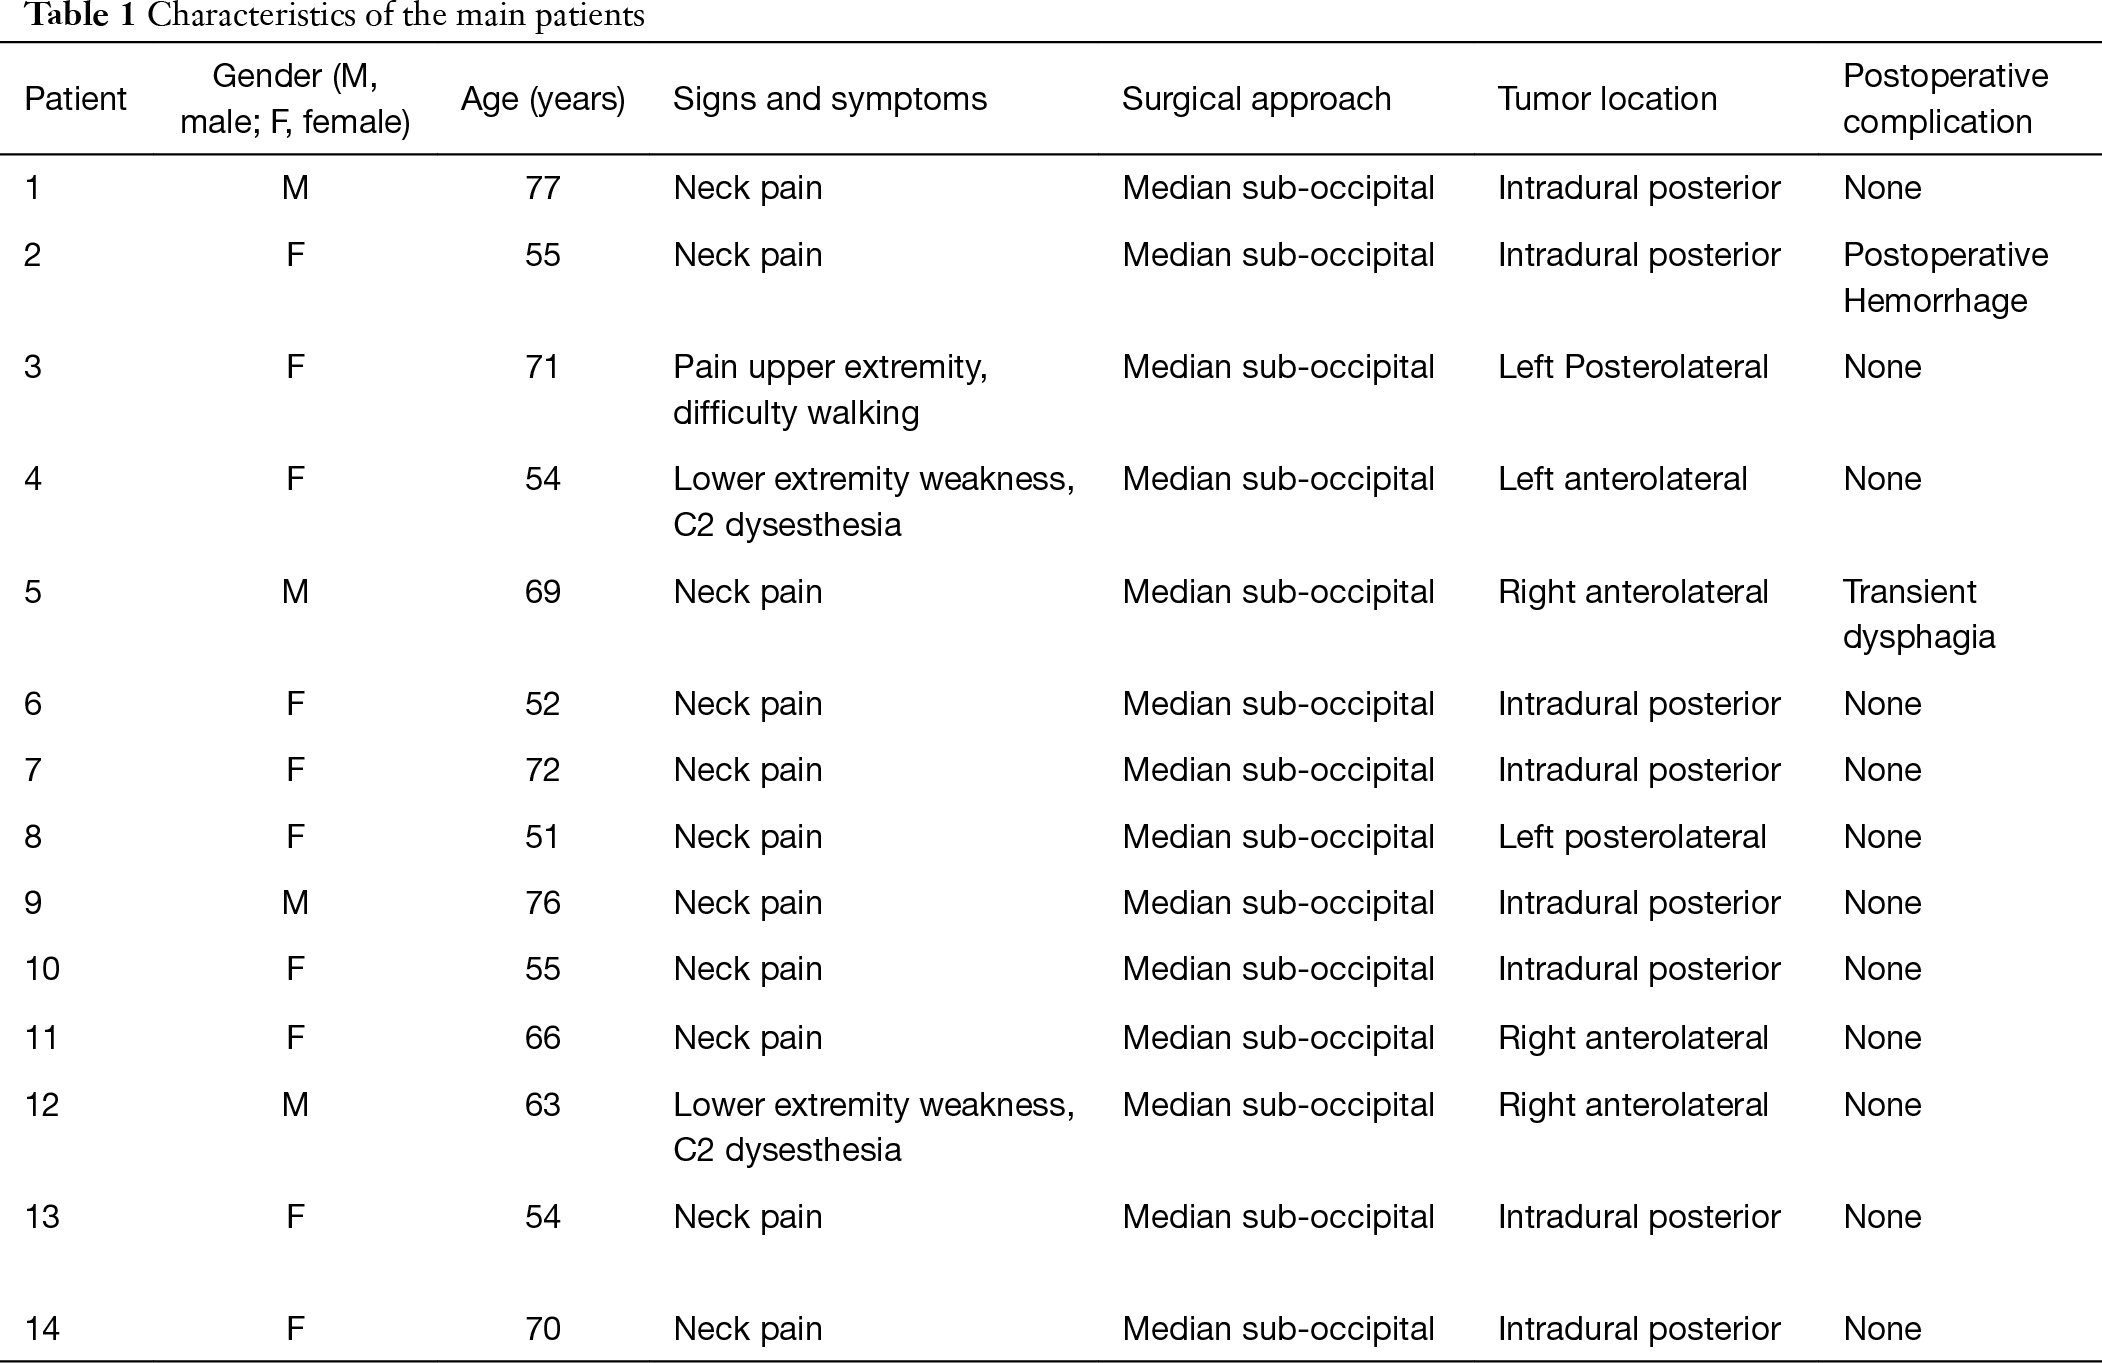This screenshot has width=2102, height=1363.
Task: Click the Postoperative complication header
Action: [1945, 99]
